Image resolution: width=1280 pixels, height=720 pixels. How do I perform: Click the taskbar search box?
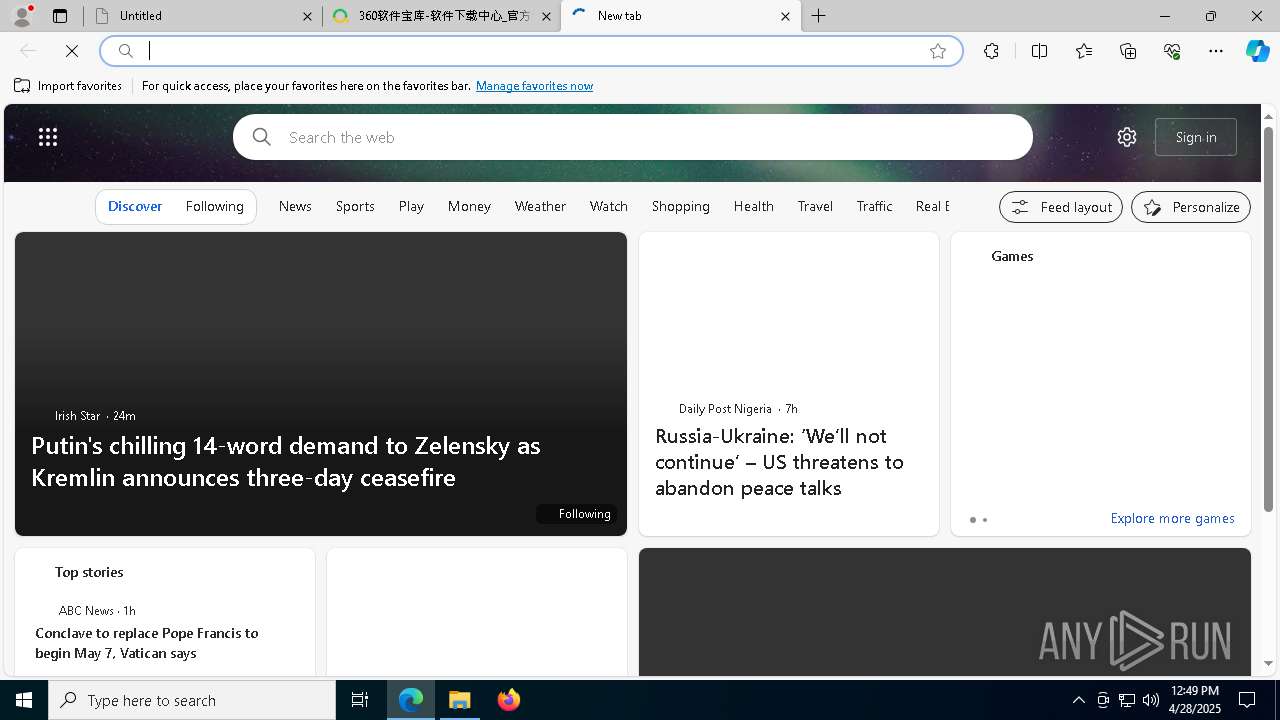click(x=192, y=700)
